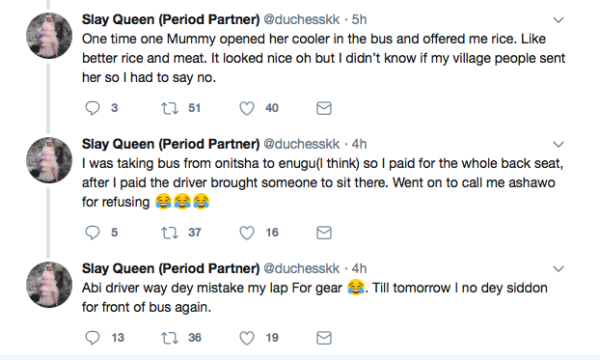This screenshot has width=600, height=360.
Task: Like the tweet about front of bus
Action: (x=247, y=338)
